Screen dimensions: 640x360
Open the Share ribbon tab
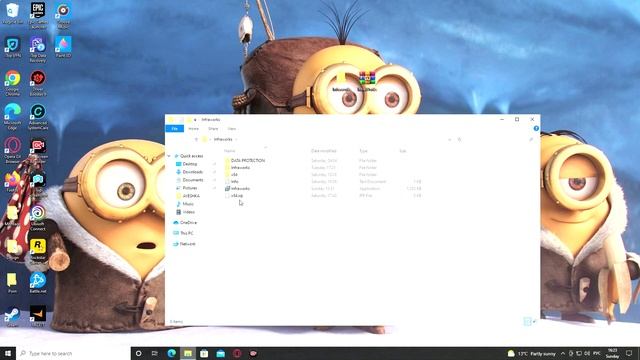point(213,129)
